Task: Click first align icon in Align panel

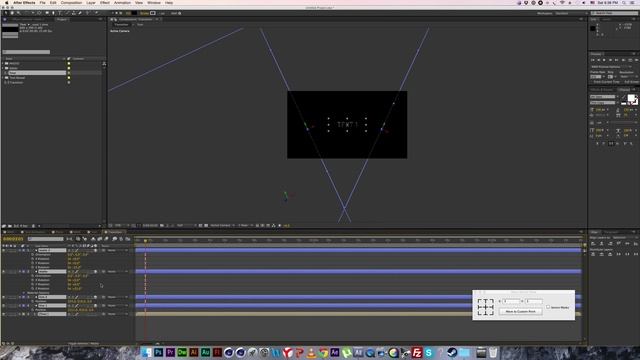Action: click(x=594, y=243)
